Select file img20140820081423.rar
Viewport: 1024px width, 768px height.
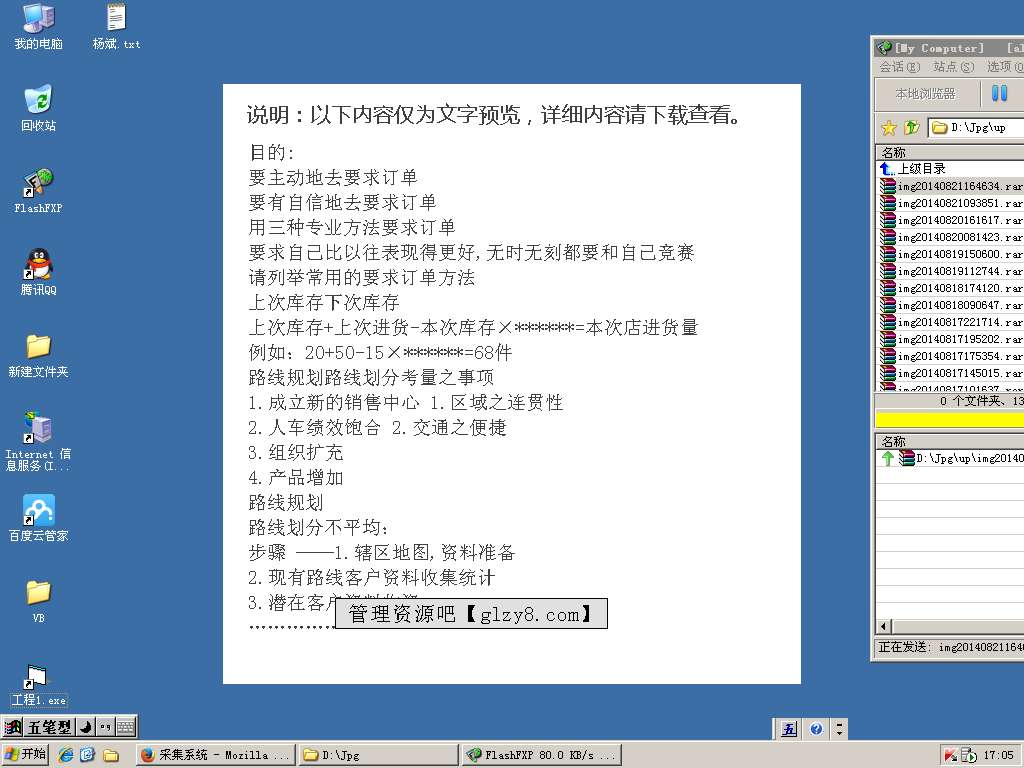pos(951,237)
